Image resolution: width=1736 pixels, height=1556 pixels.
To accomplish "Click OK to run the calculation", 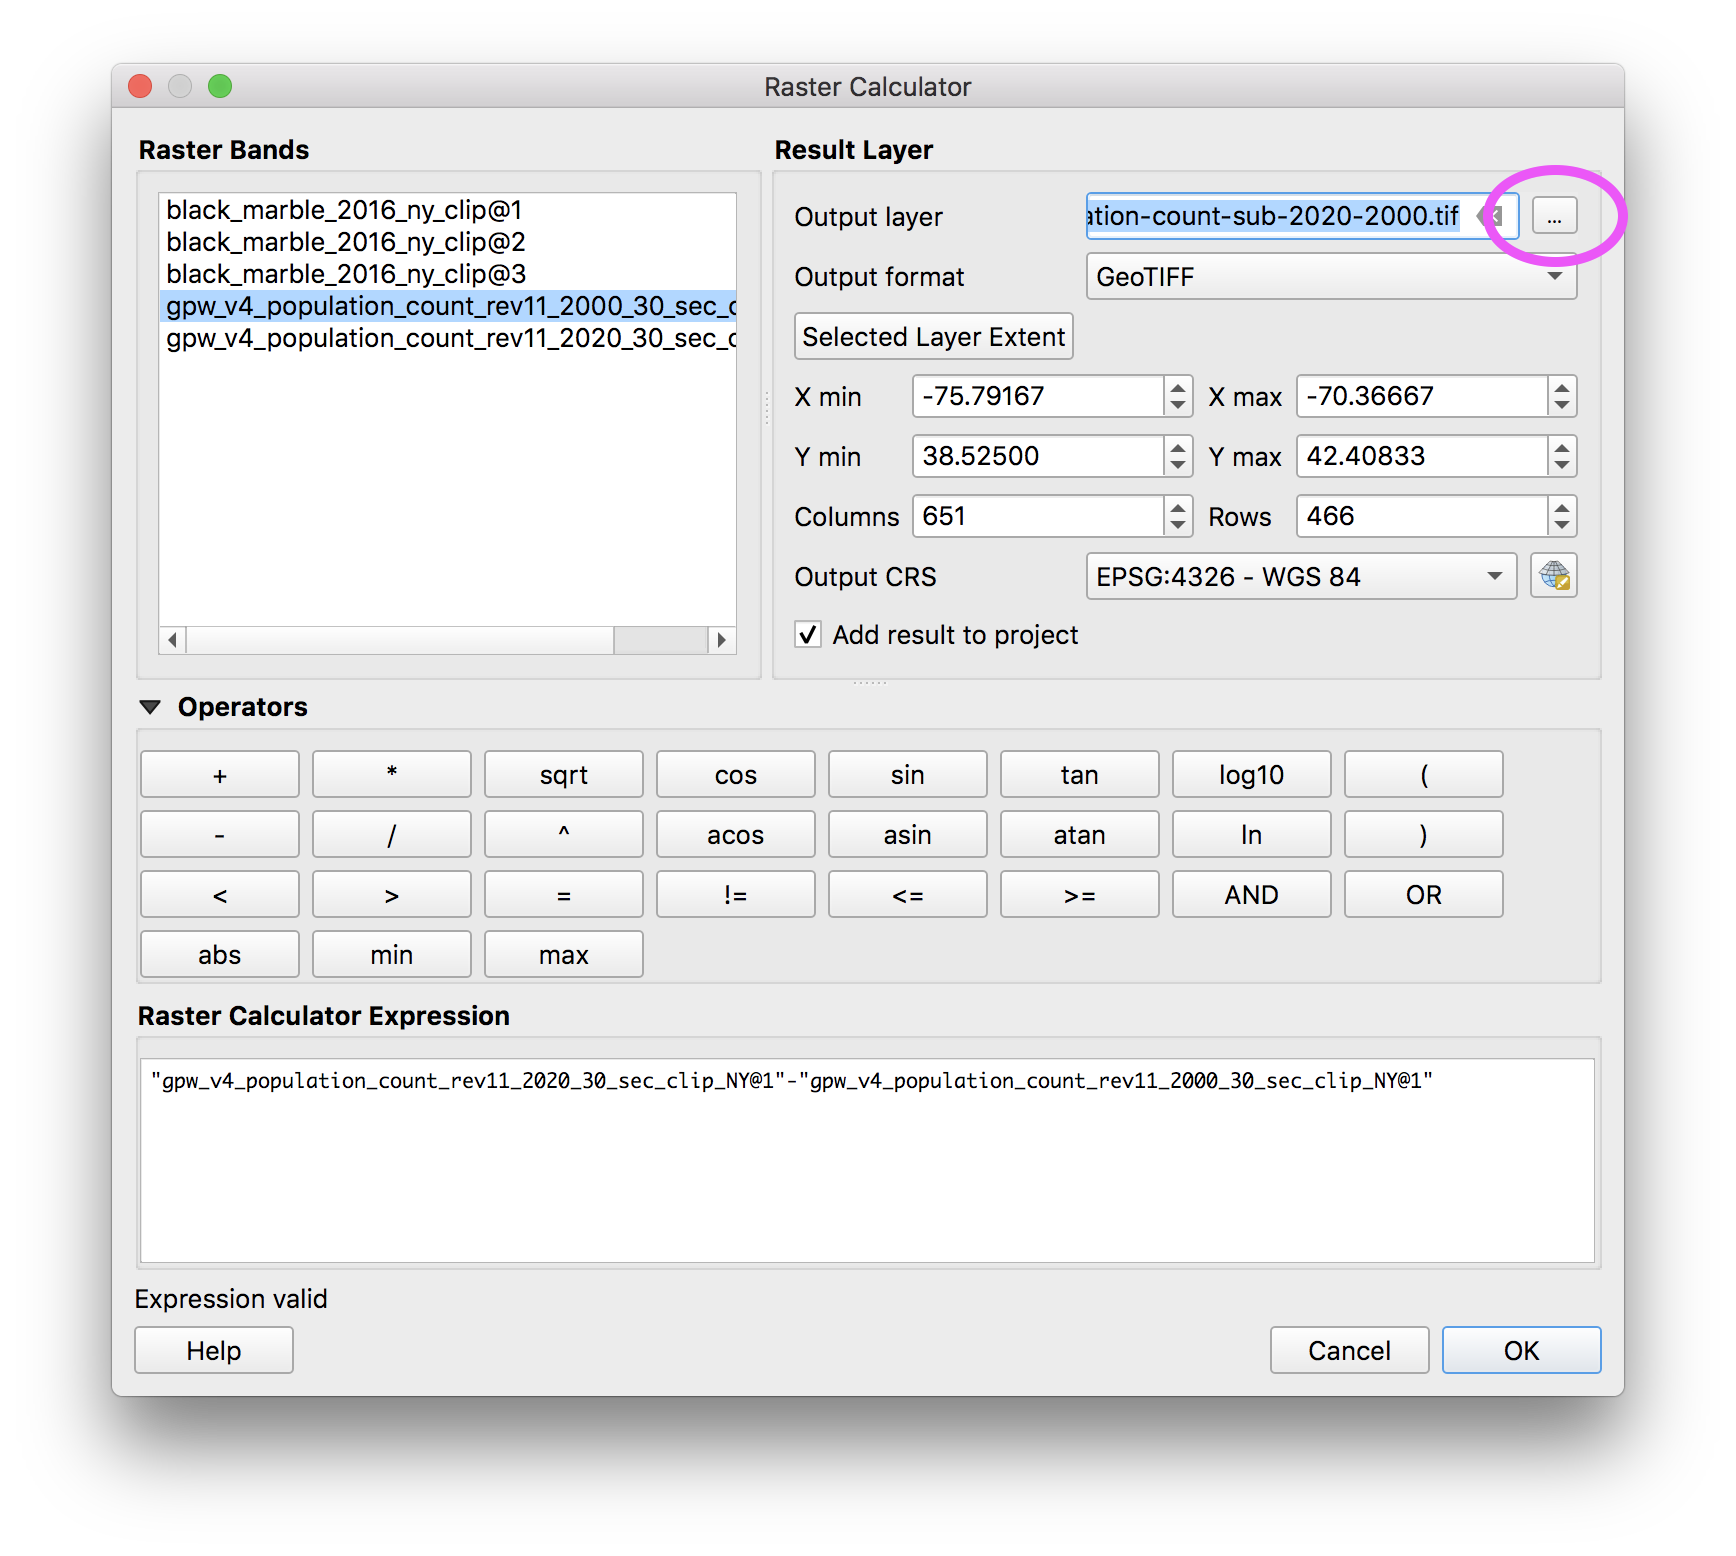I will point(1520,1351).
